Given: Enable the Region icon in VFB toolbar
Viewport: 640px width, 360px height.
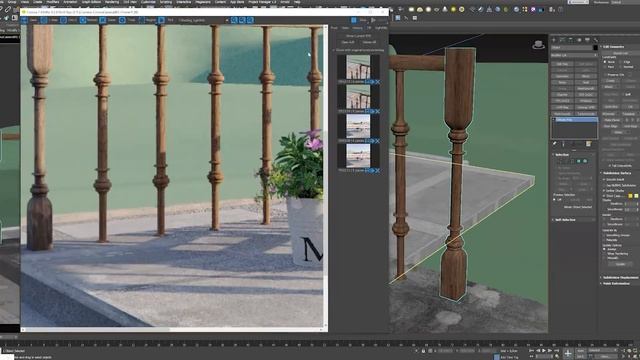Looking at the screenshot, I should [x=142, y=20].
